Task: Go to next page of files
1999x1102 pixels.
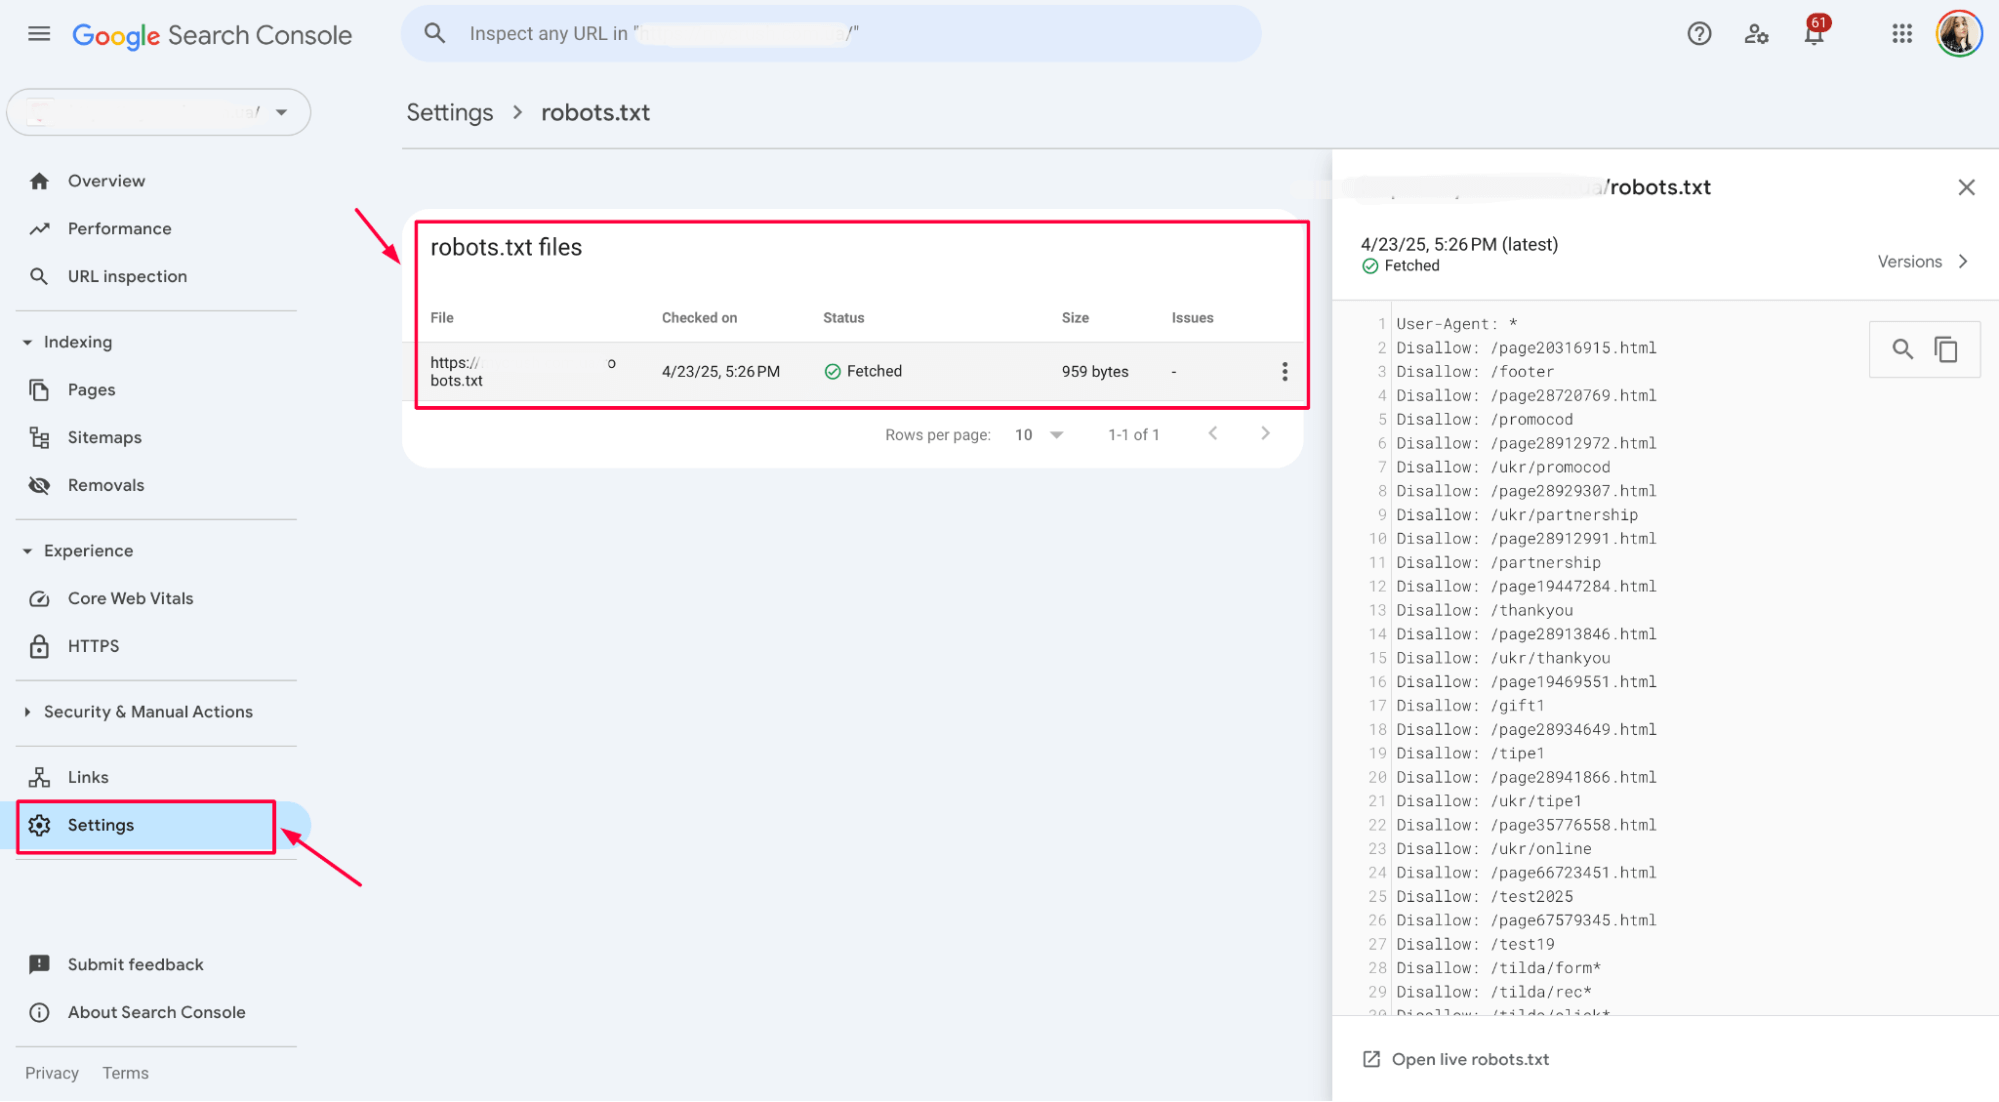Action: [x=1265, y=434]
